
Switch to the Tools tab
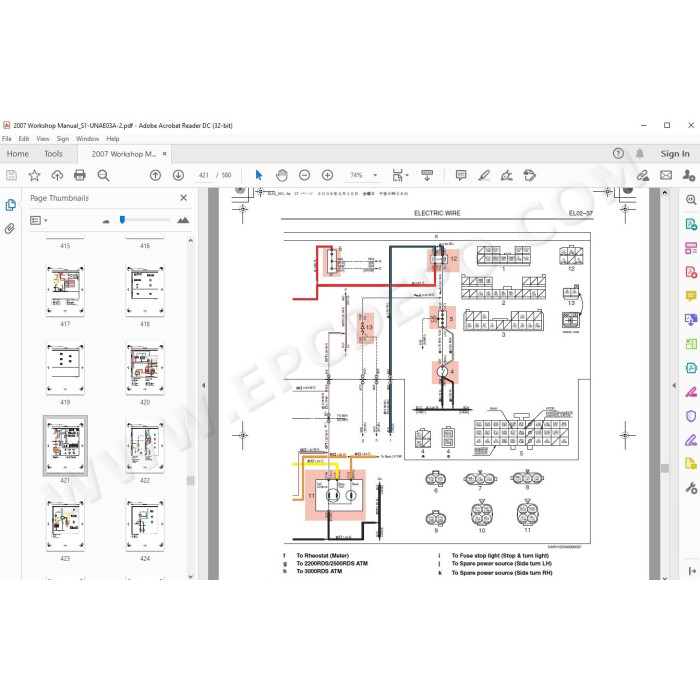tap(53, 154)
